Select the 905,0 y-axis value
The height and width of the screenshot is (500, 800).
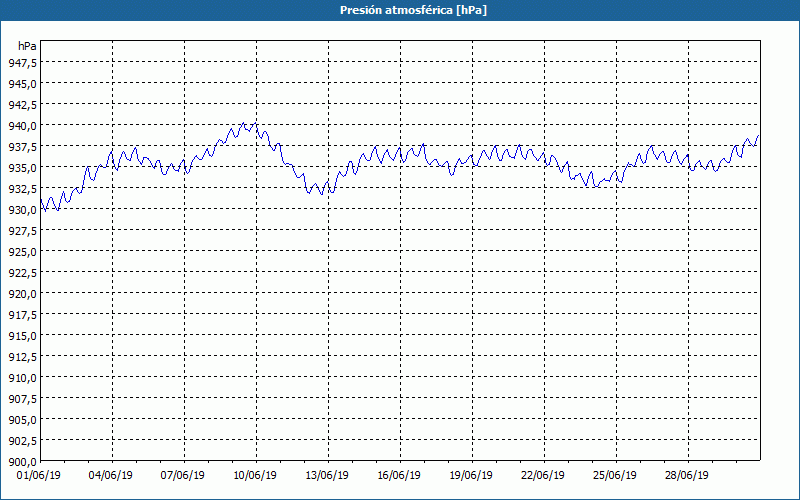[22, 420]
